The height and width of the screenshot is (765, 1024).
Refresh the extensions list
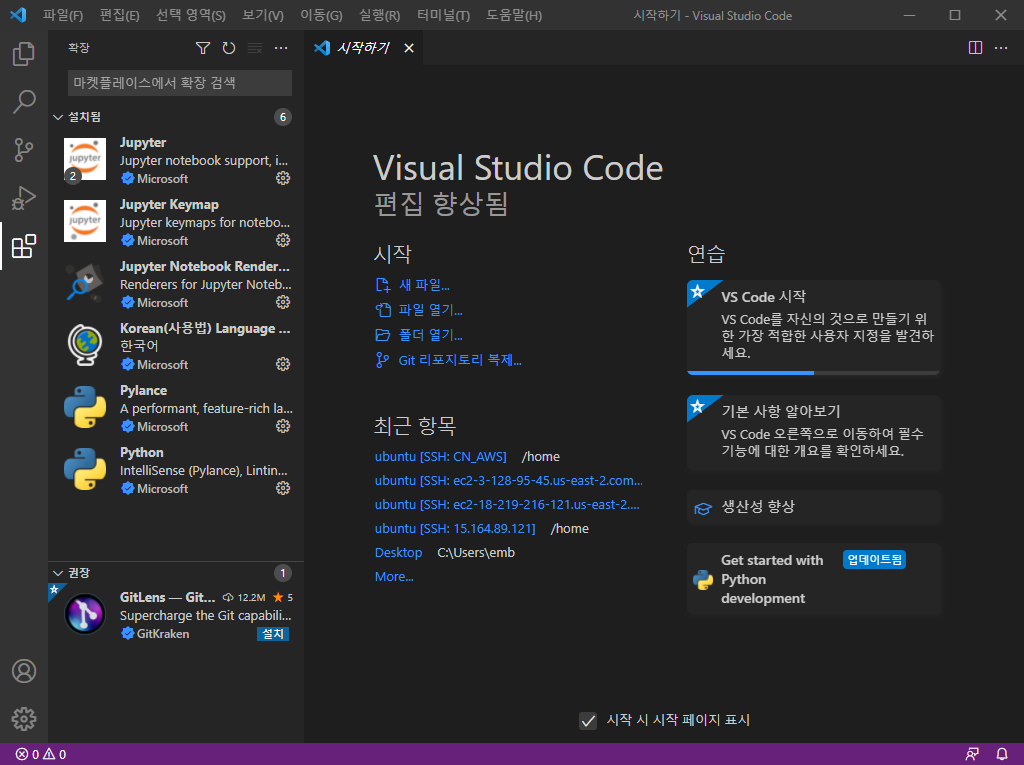coord(229,48)
